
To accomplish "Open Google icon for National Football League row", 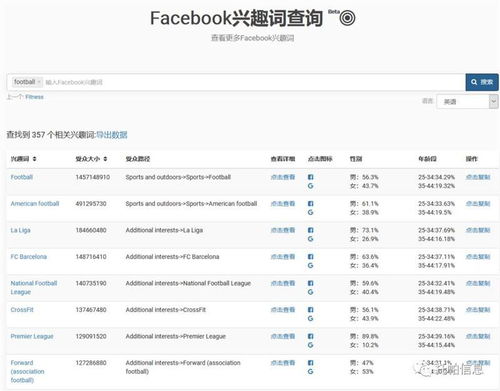I will pos(310,292).
